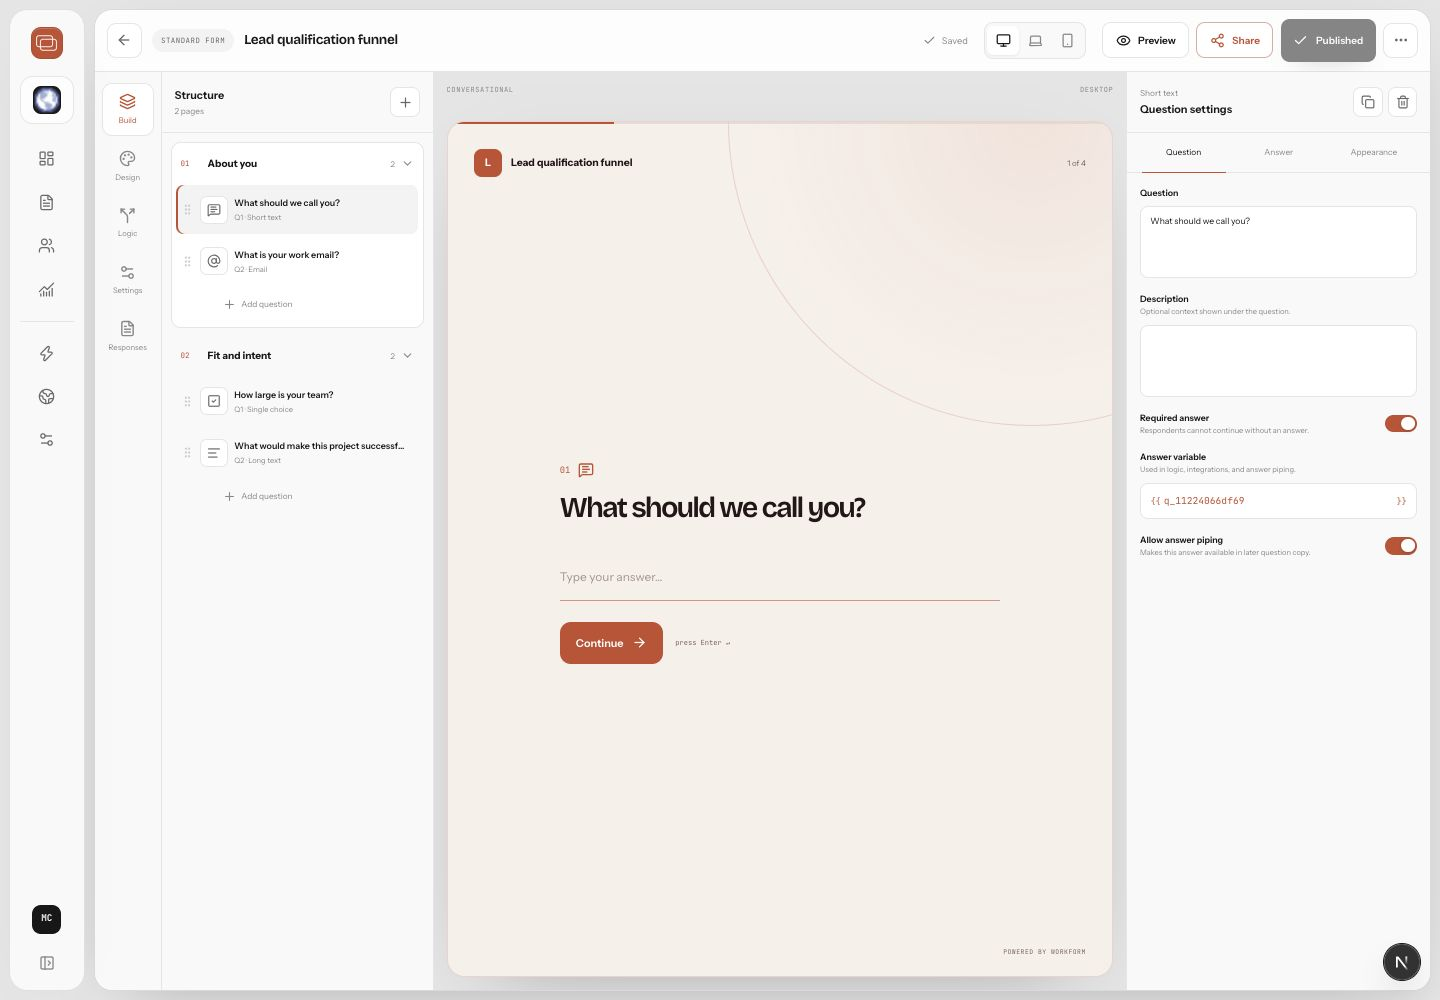1440x1000 pixels.
Task: Add question under Fit and intent page
Action: [x=258, y=496]
